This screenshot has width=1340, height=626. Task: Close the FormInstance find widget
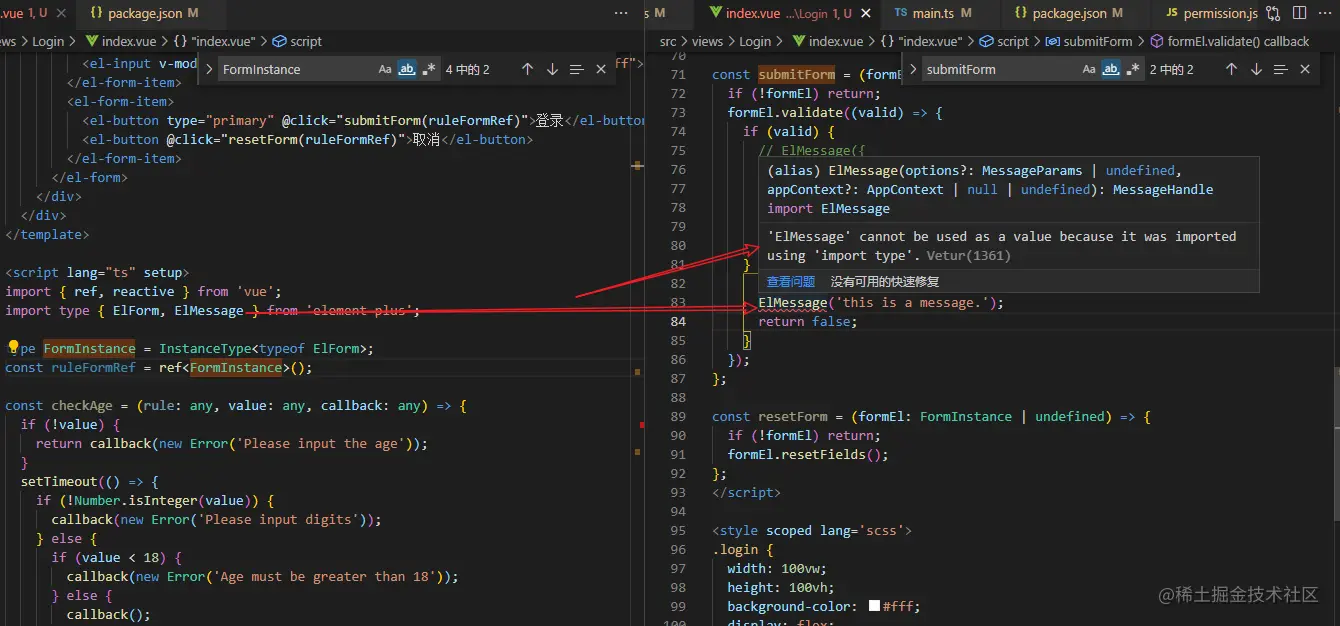tap(600, 70)
